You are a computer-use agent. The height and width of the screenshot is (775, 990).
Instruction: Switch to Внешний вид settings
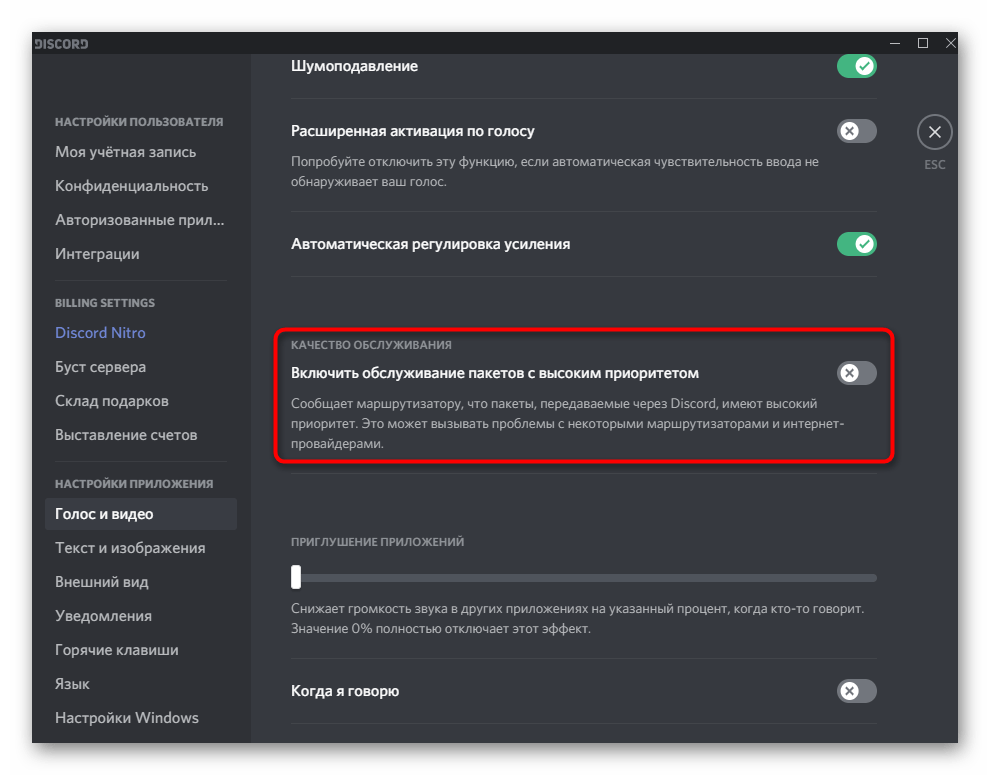click(102, 582)
